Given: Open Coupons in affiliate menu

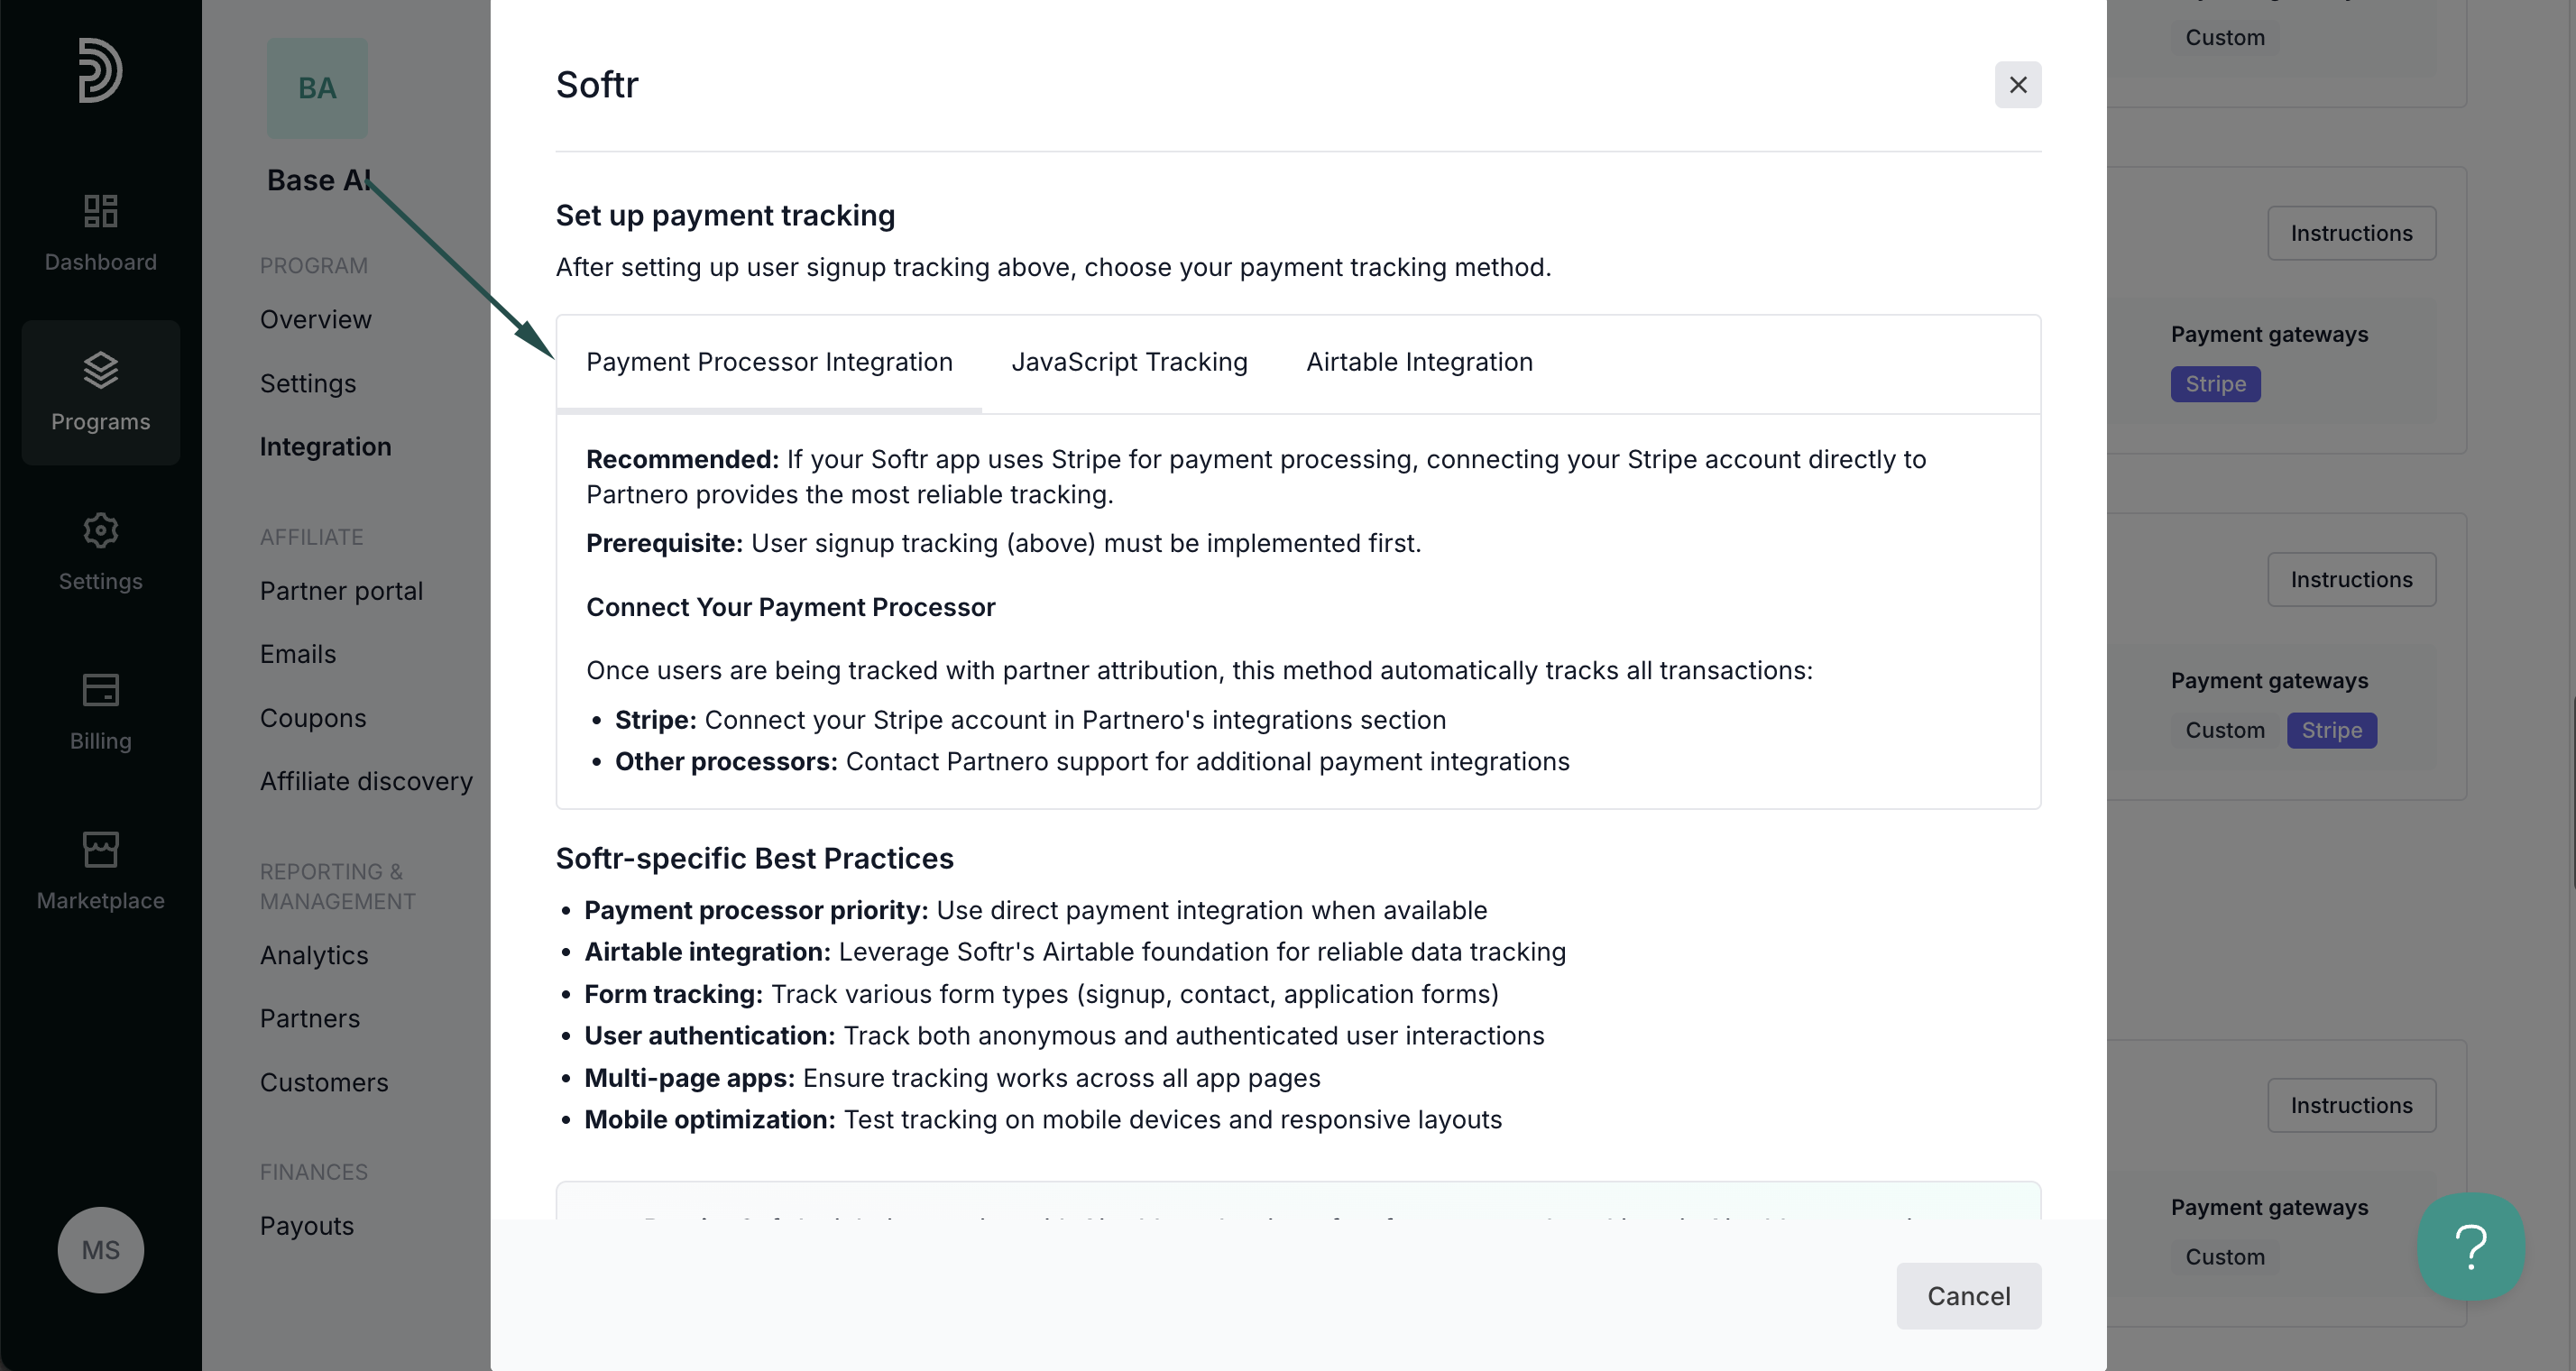Looking at the screenshot, I should (313, 718).
